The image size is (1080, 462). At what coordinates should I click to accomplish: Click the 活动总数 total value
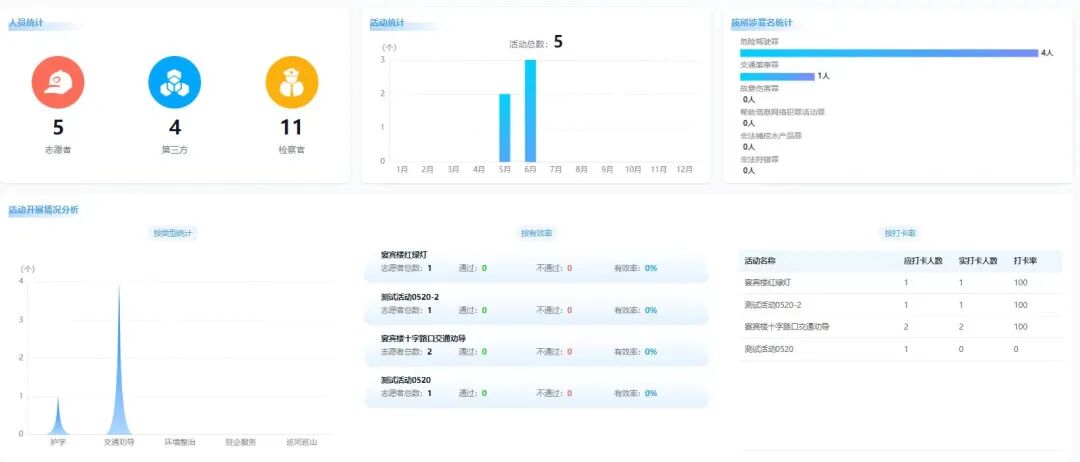(558, 43)
